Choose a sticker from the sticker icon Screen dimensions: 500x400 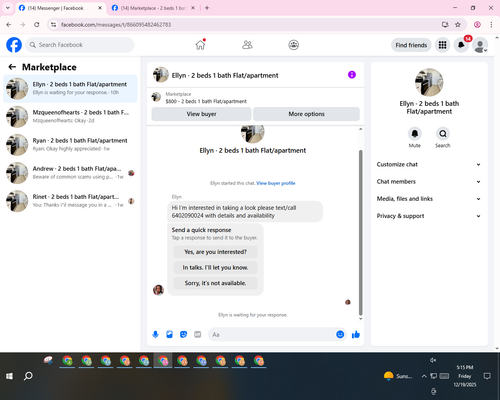point(183,334)
